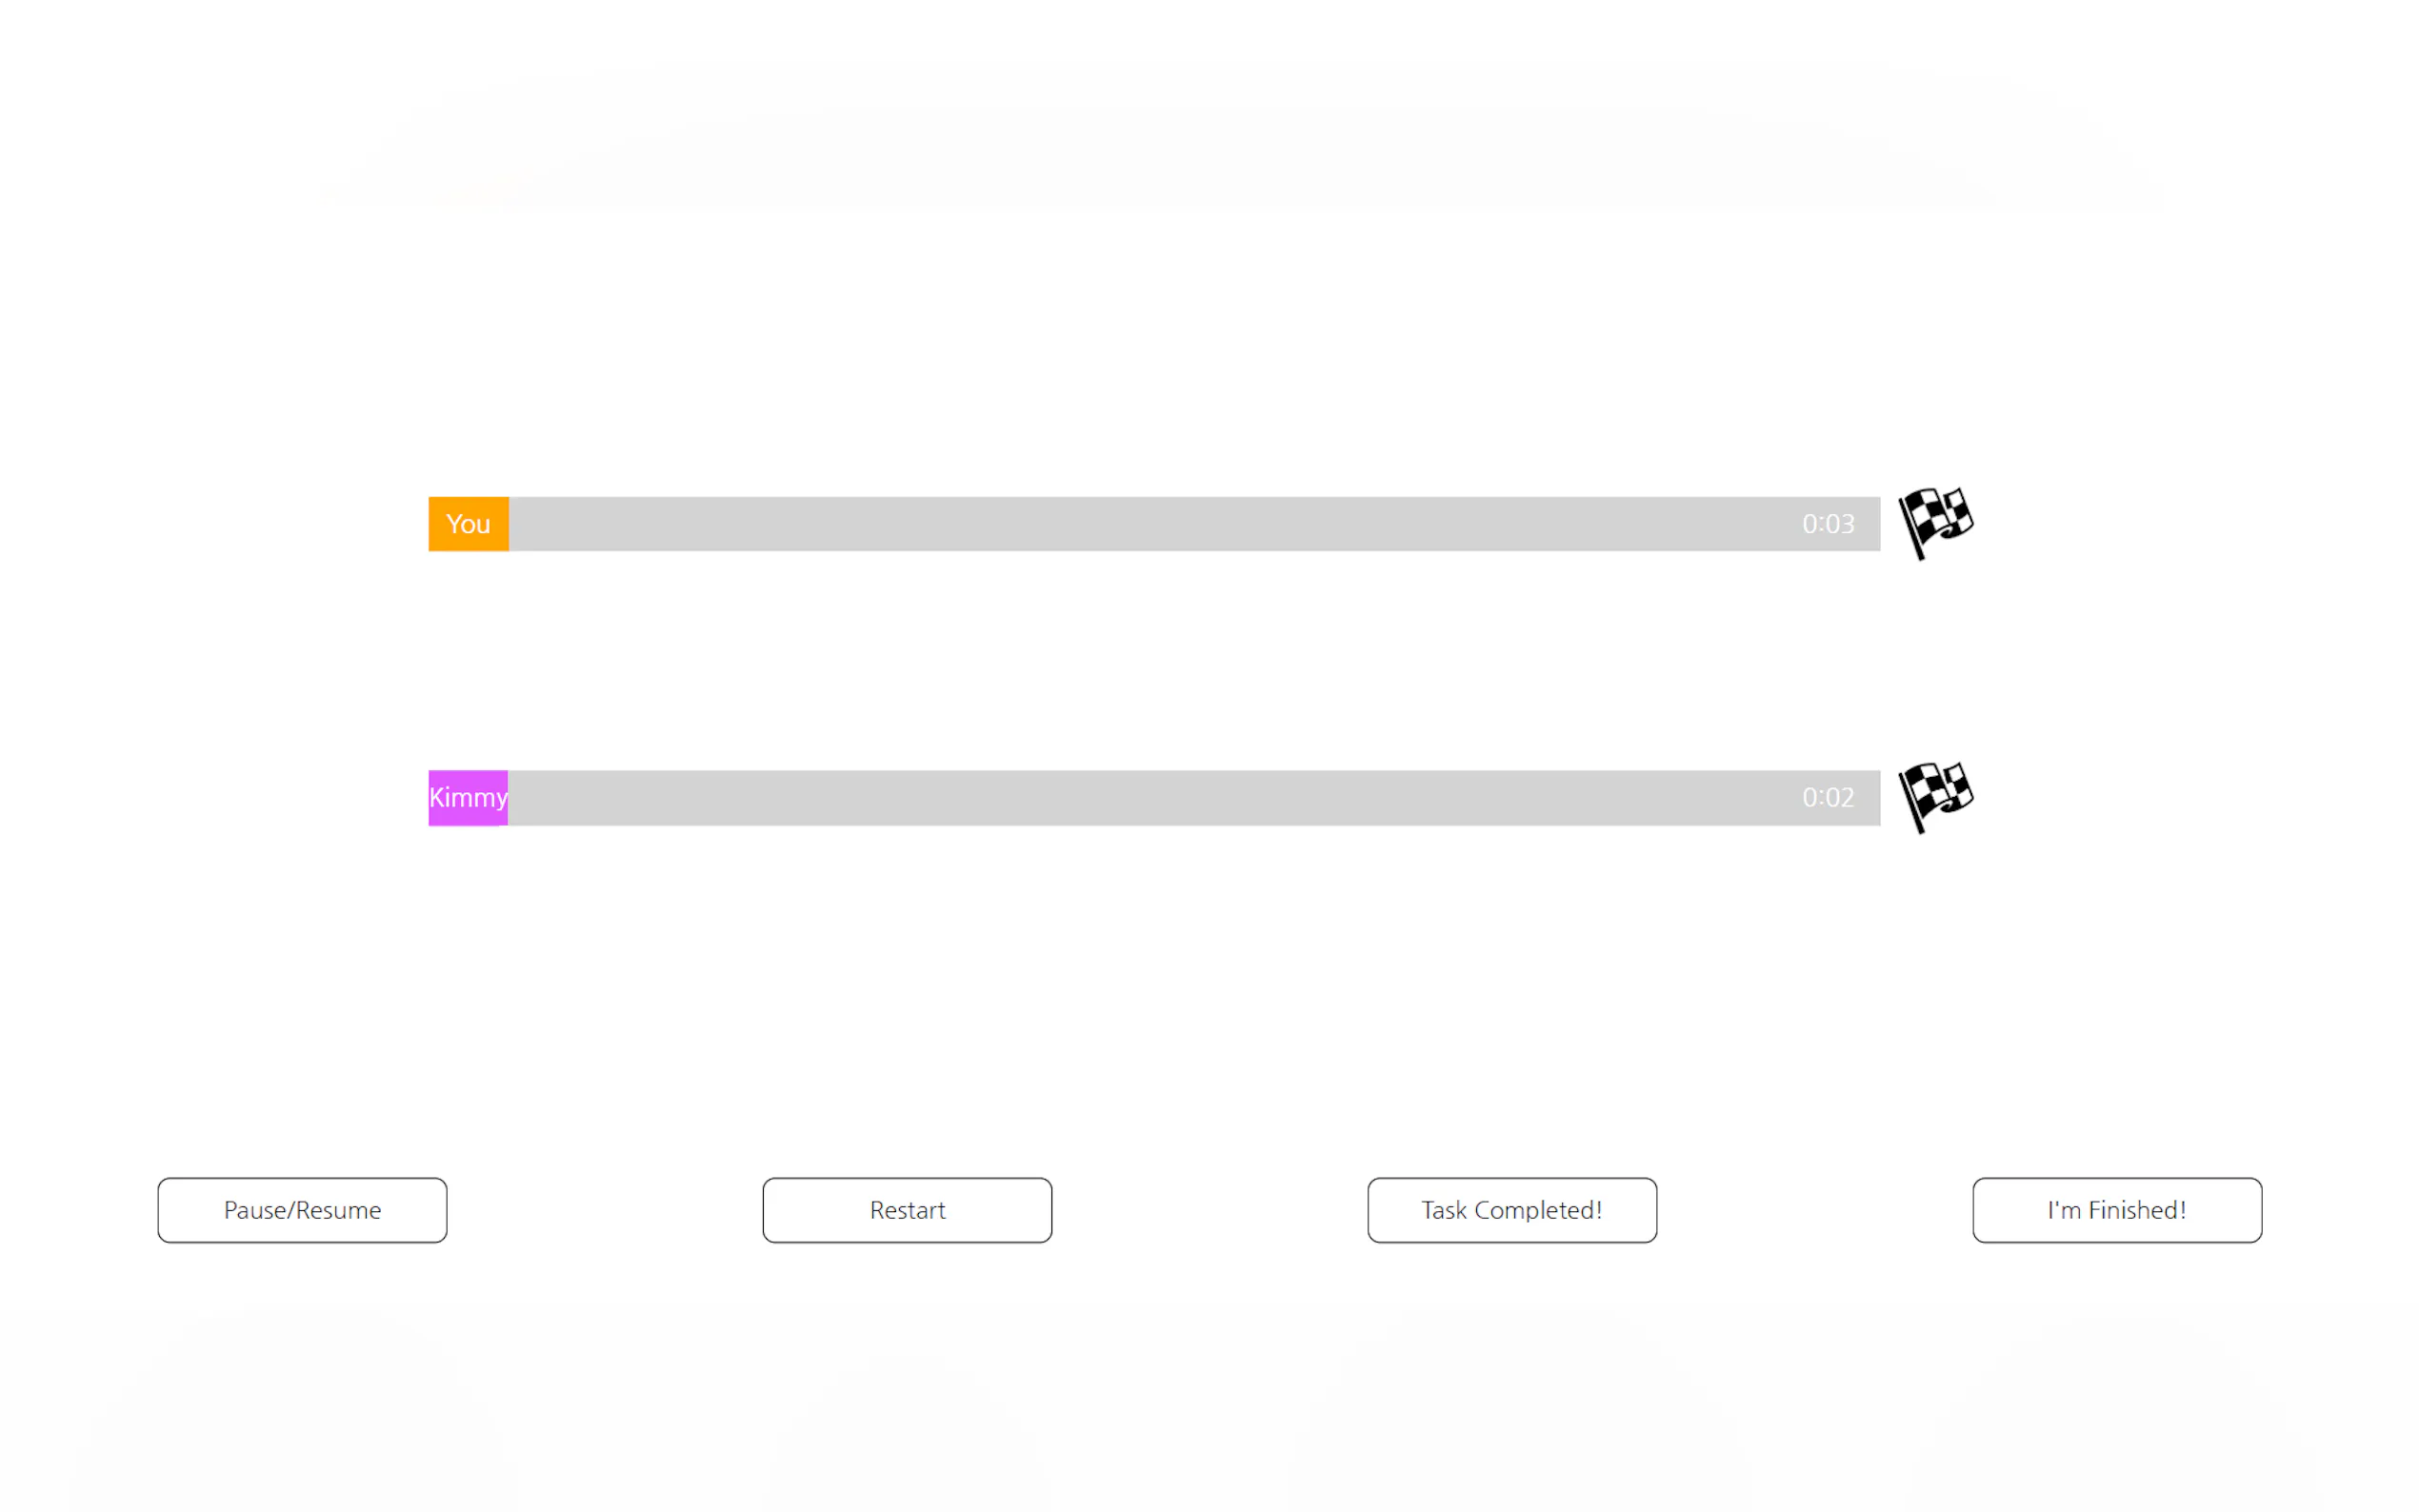Select the finish flag beside the 0:02 timer
The width and height of the screenshot is (2419, 1512).
tap(1934, 796)
